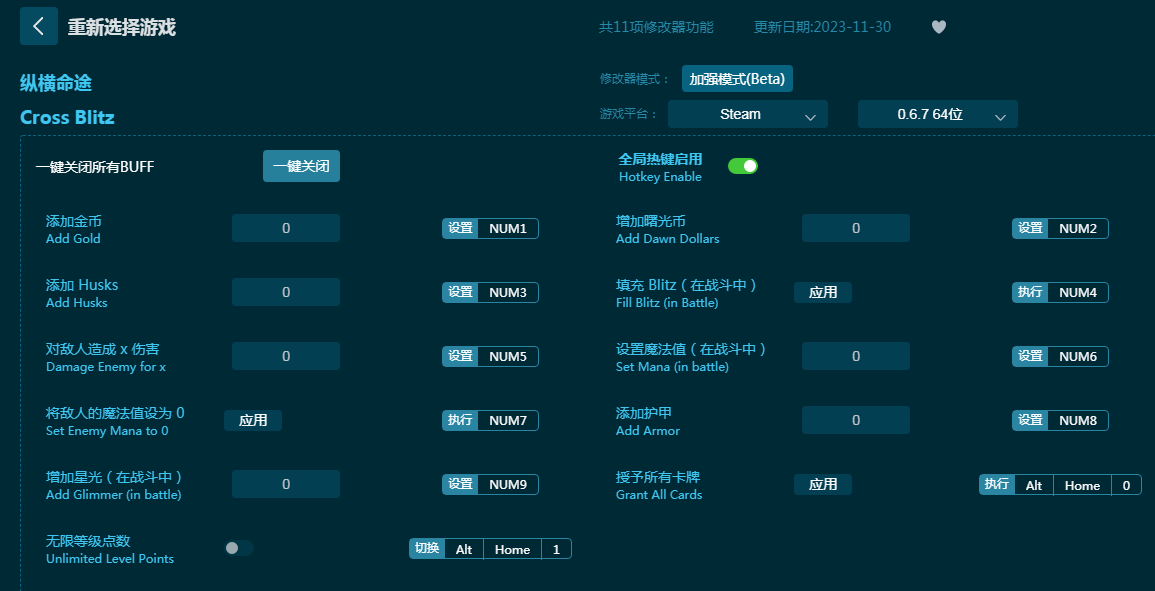
Task: Click the Add Dawn Dollars input field
Action: click(855, 228)
